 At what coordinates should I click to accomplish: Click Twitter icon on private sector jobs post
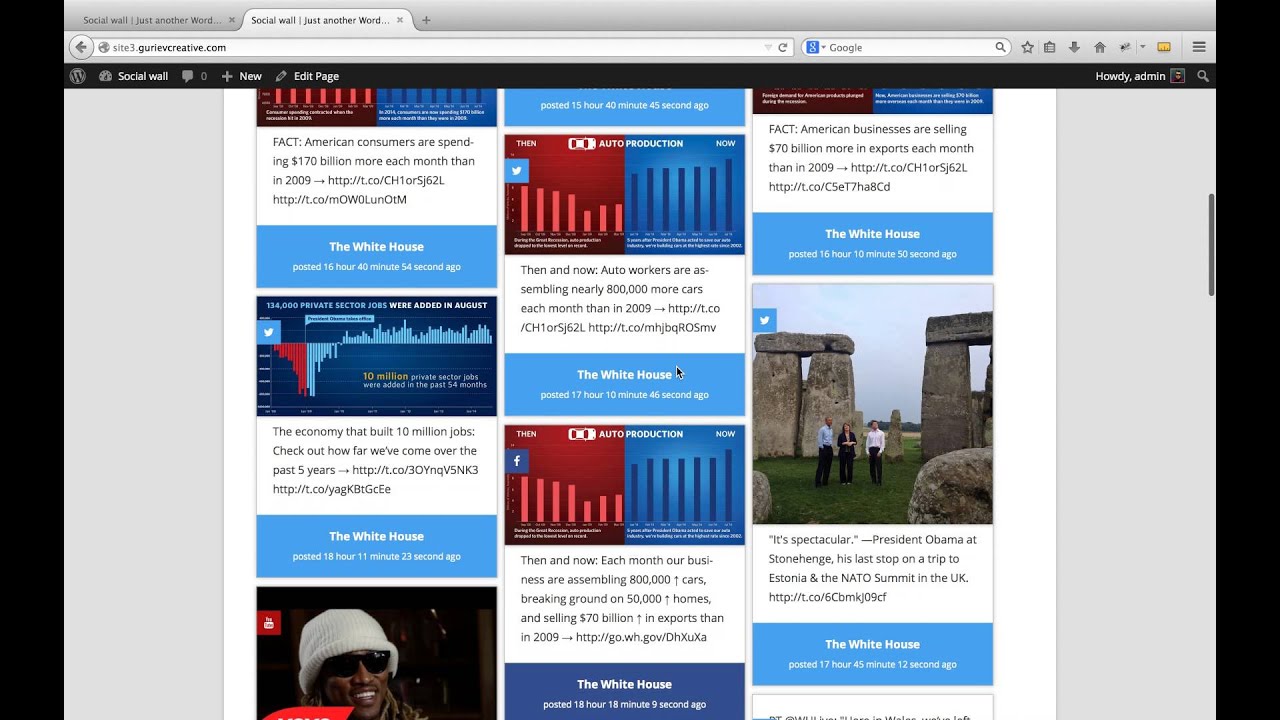tap(268, 332)
